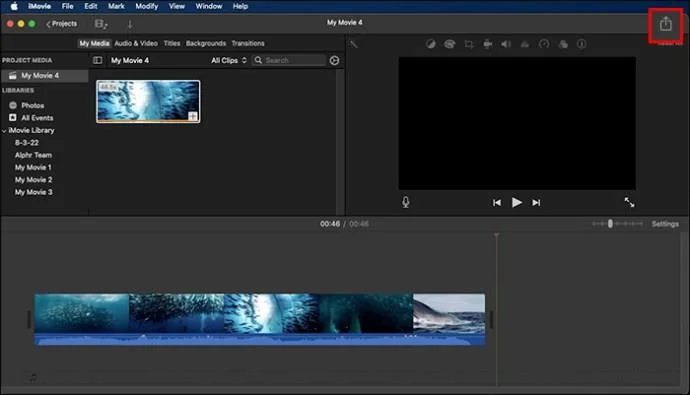The height and width of the screenshot is (395, 690).
Task: Open the Mark menu
Action: [116, 6]
